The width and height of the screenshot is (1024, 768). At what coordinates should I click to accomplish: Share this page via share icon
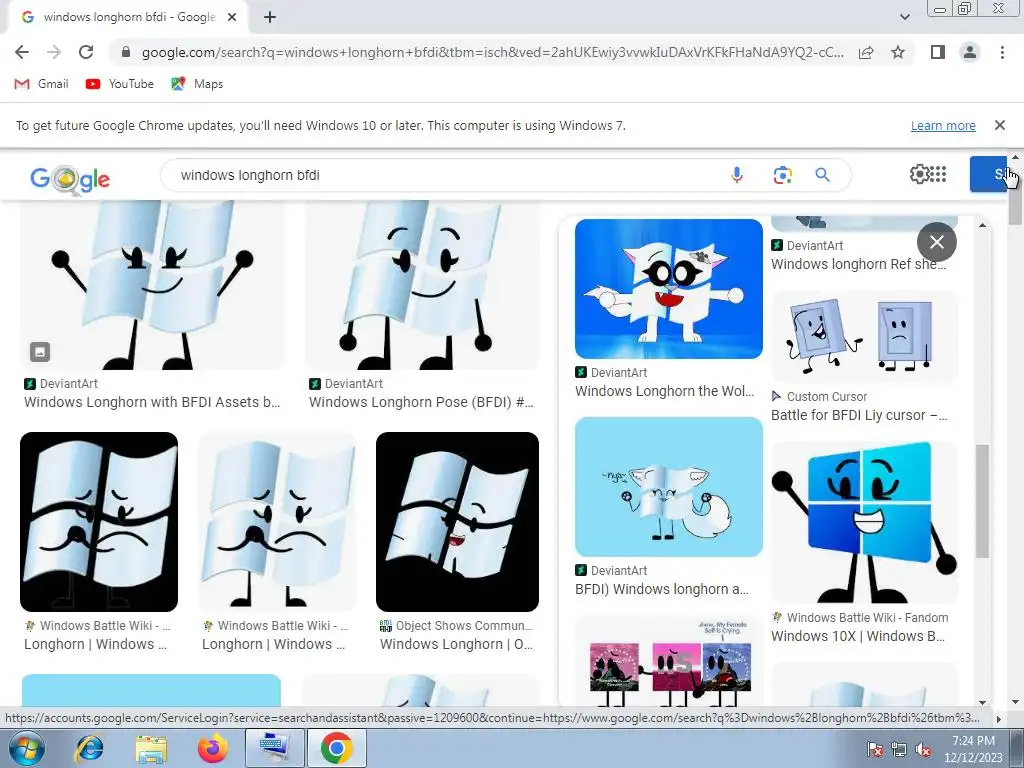866,52
